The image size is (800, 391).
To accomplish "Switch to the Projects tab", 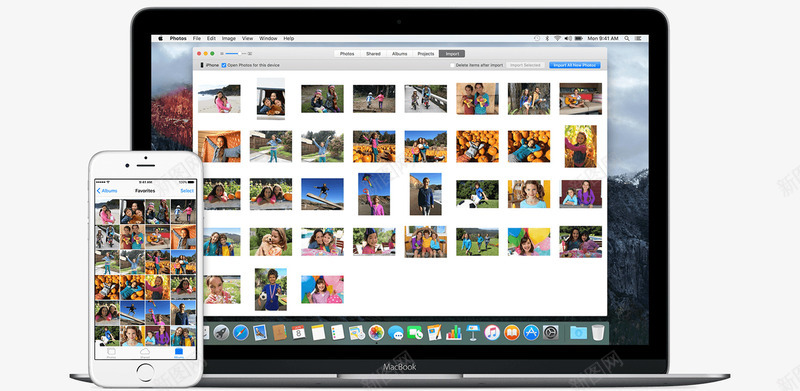I will 426,54.
